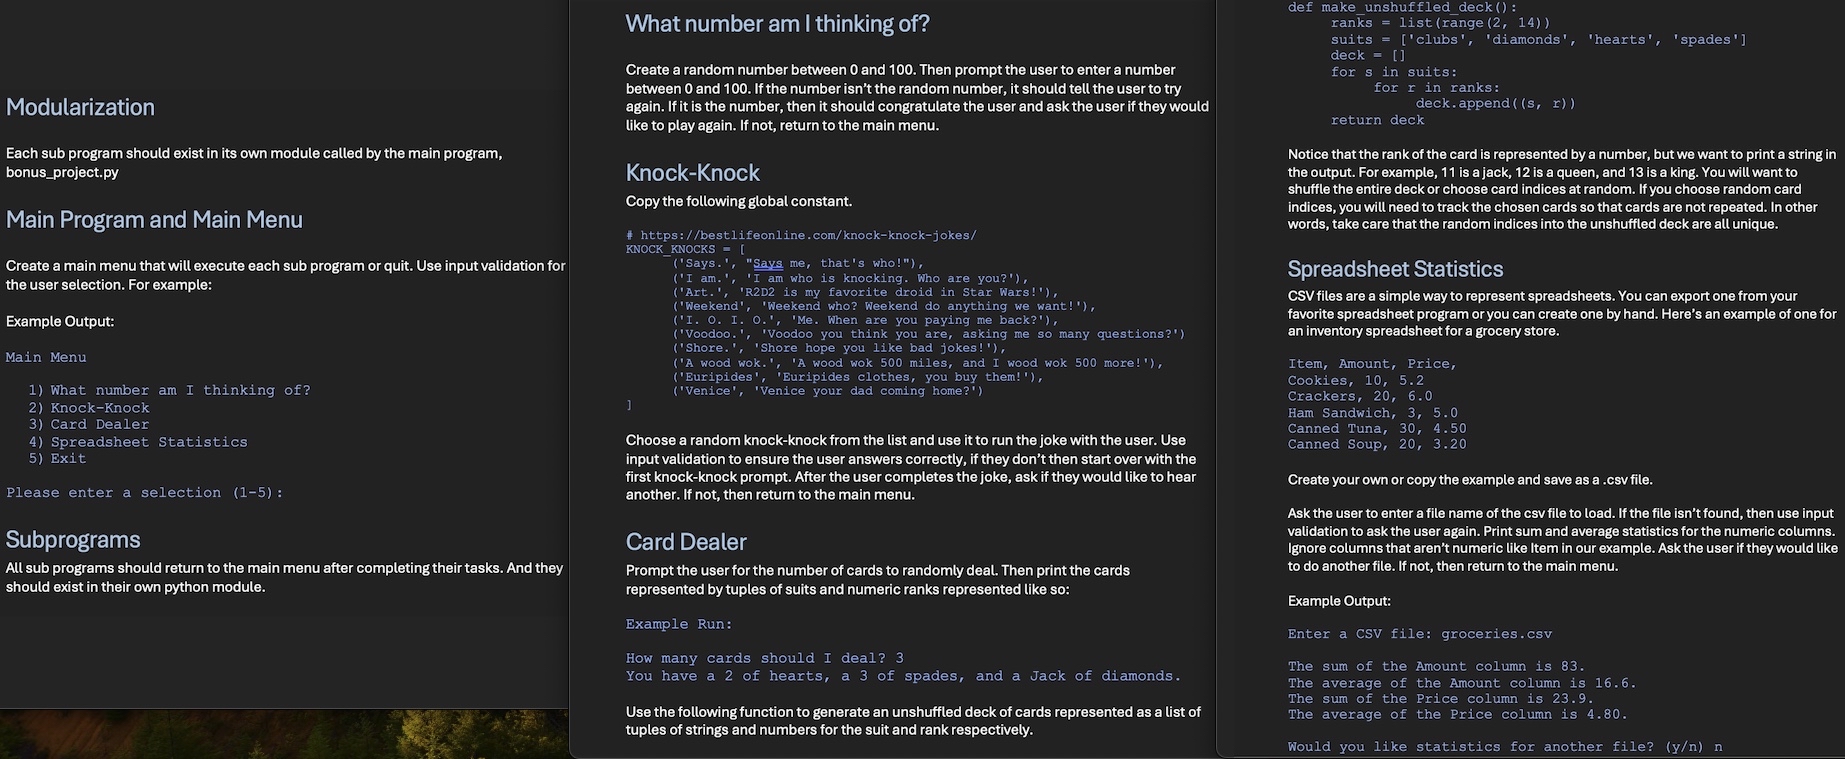Click the 'Cookies, 10, 5.2' CSV row
The height and width of the screenshot is (759, 1845).
pyautogui.click(x=1356, y=381)
